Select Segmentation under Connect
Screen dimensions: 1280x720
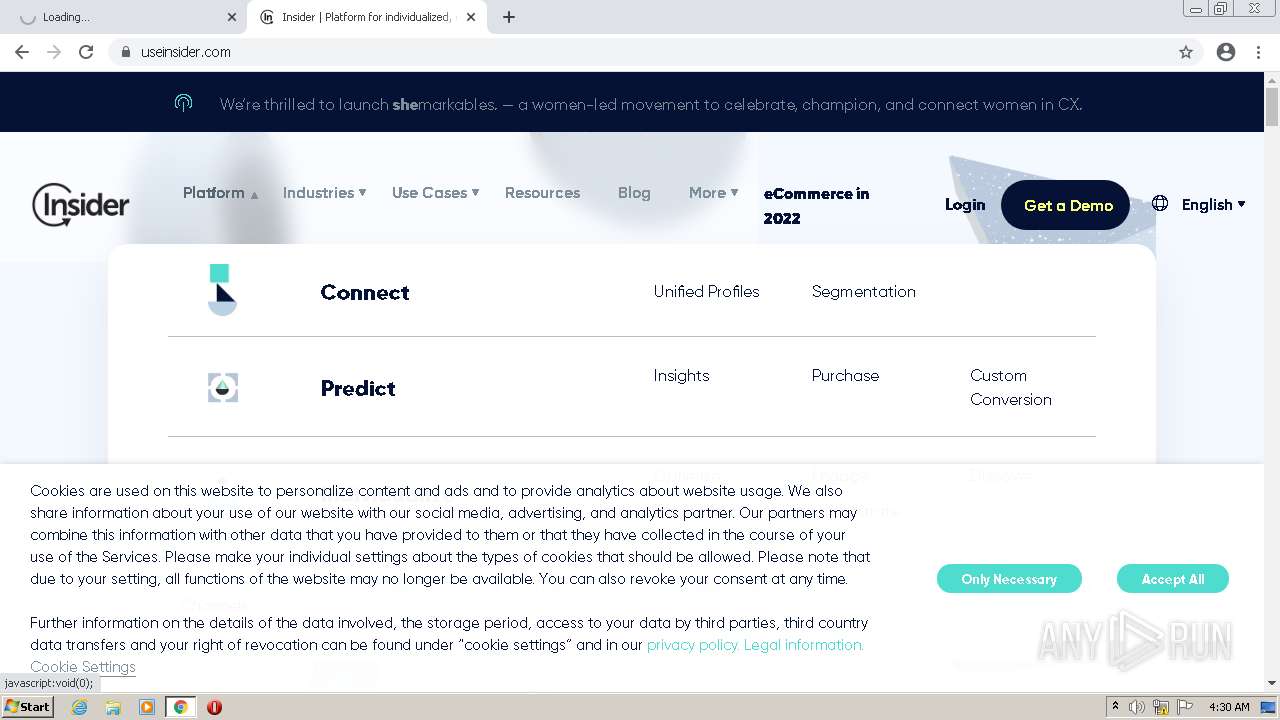click(863, 291)
